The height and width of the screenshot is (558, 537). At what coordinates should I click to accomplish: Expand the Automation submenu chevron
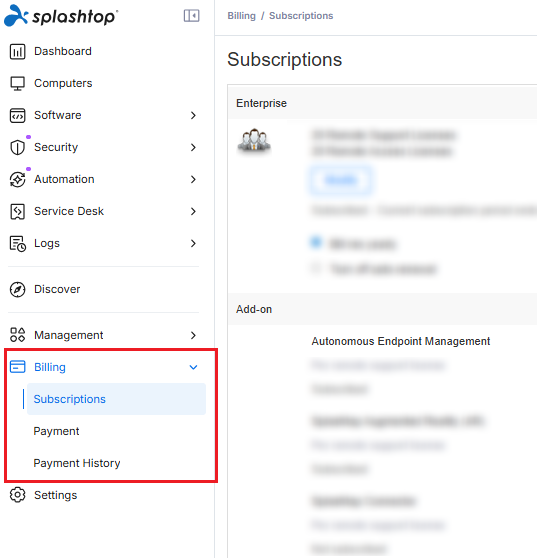point(193,179)
